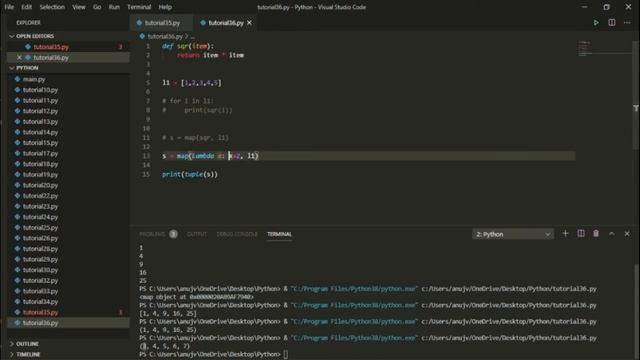This screenshot has width=640, height=360.
Task: Open the Go menu
Action: [x=97, y=7]
